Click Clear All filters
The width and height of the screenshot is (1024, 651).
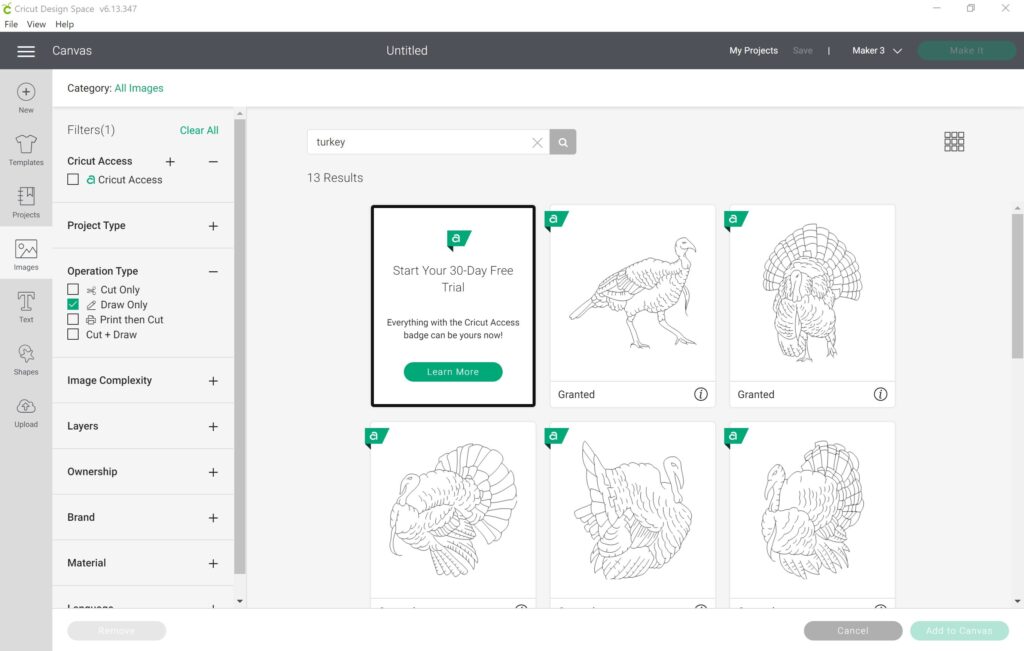pyautogui.click(x=199, y=131)
